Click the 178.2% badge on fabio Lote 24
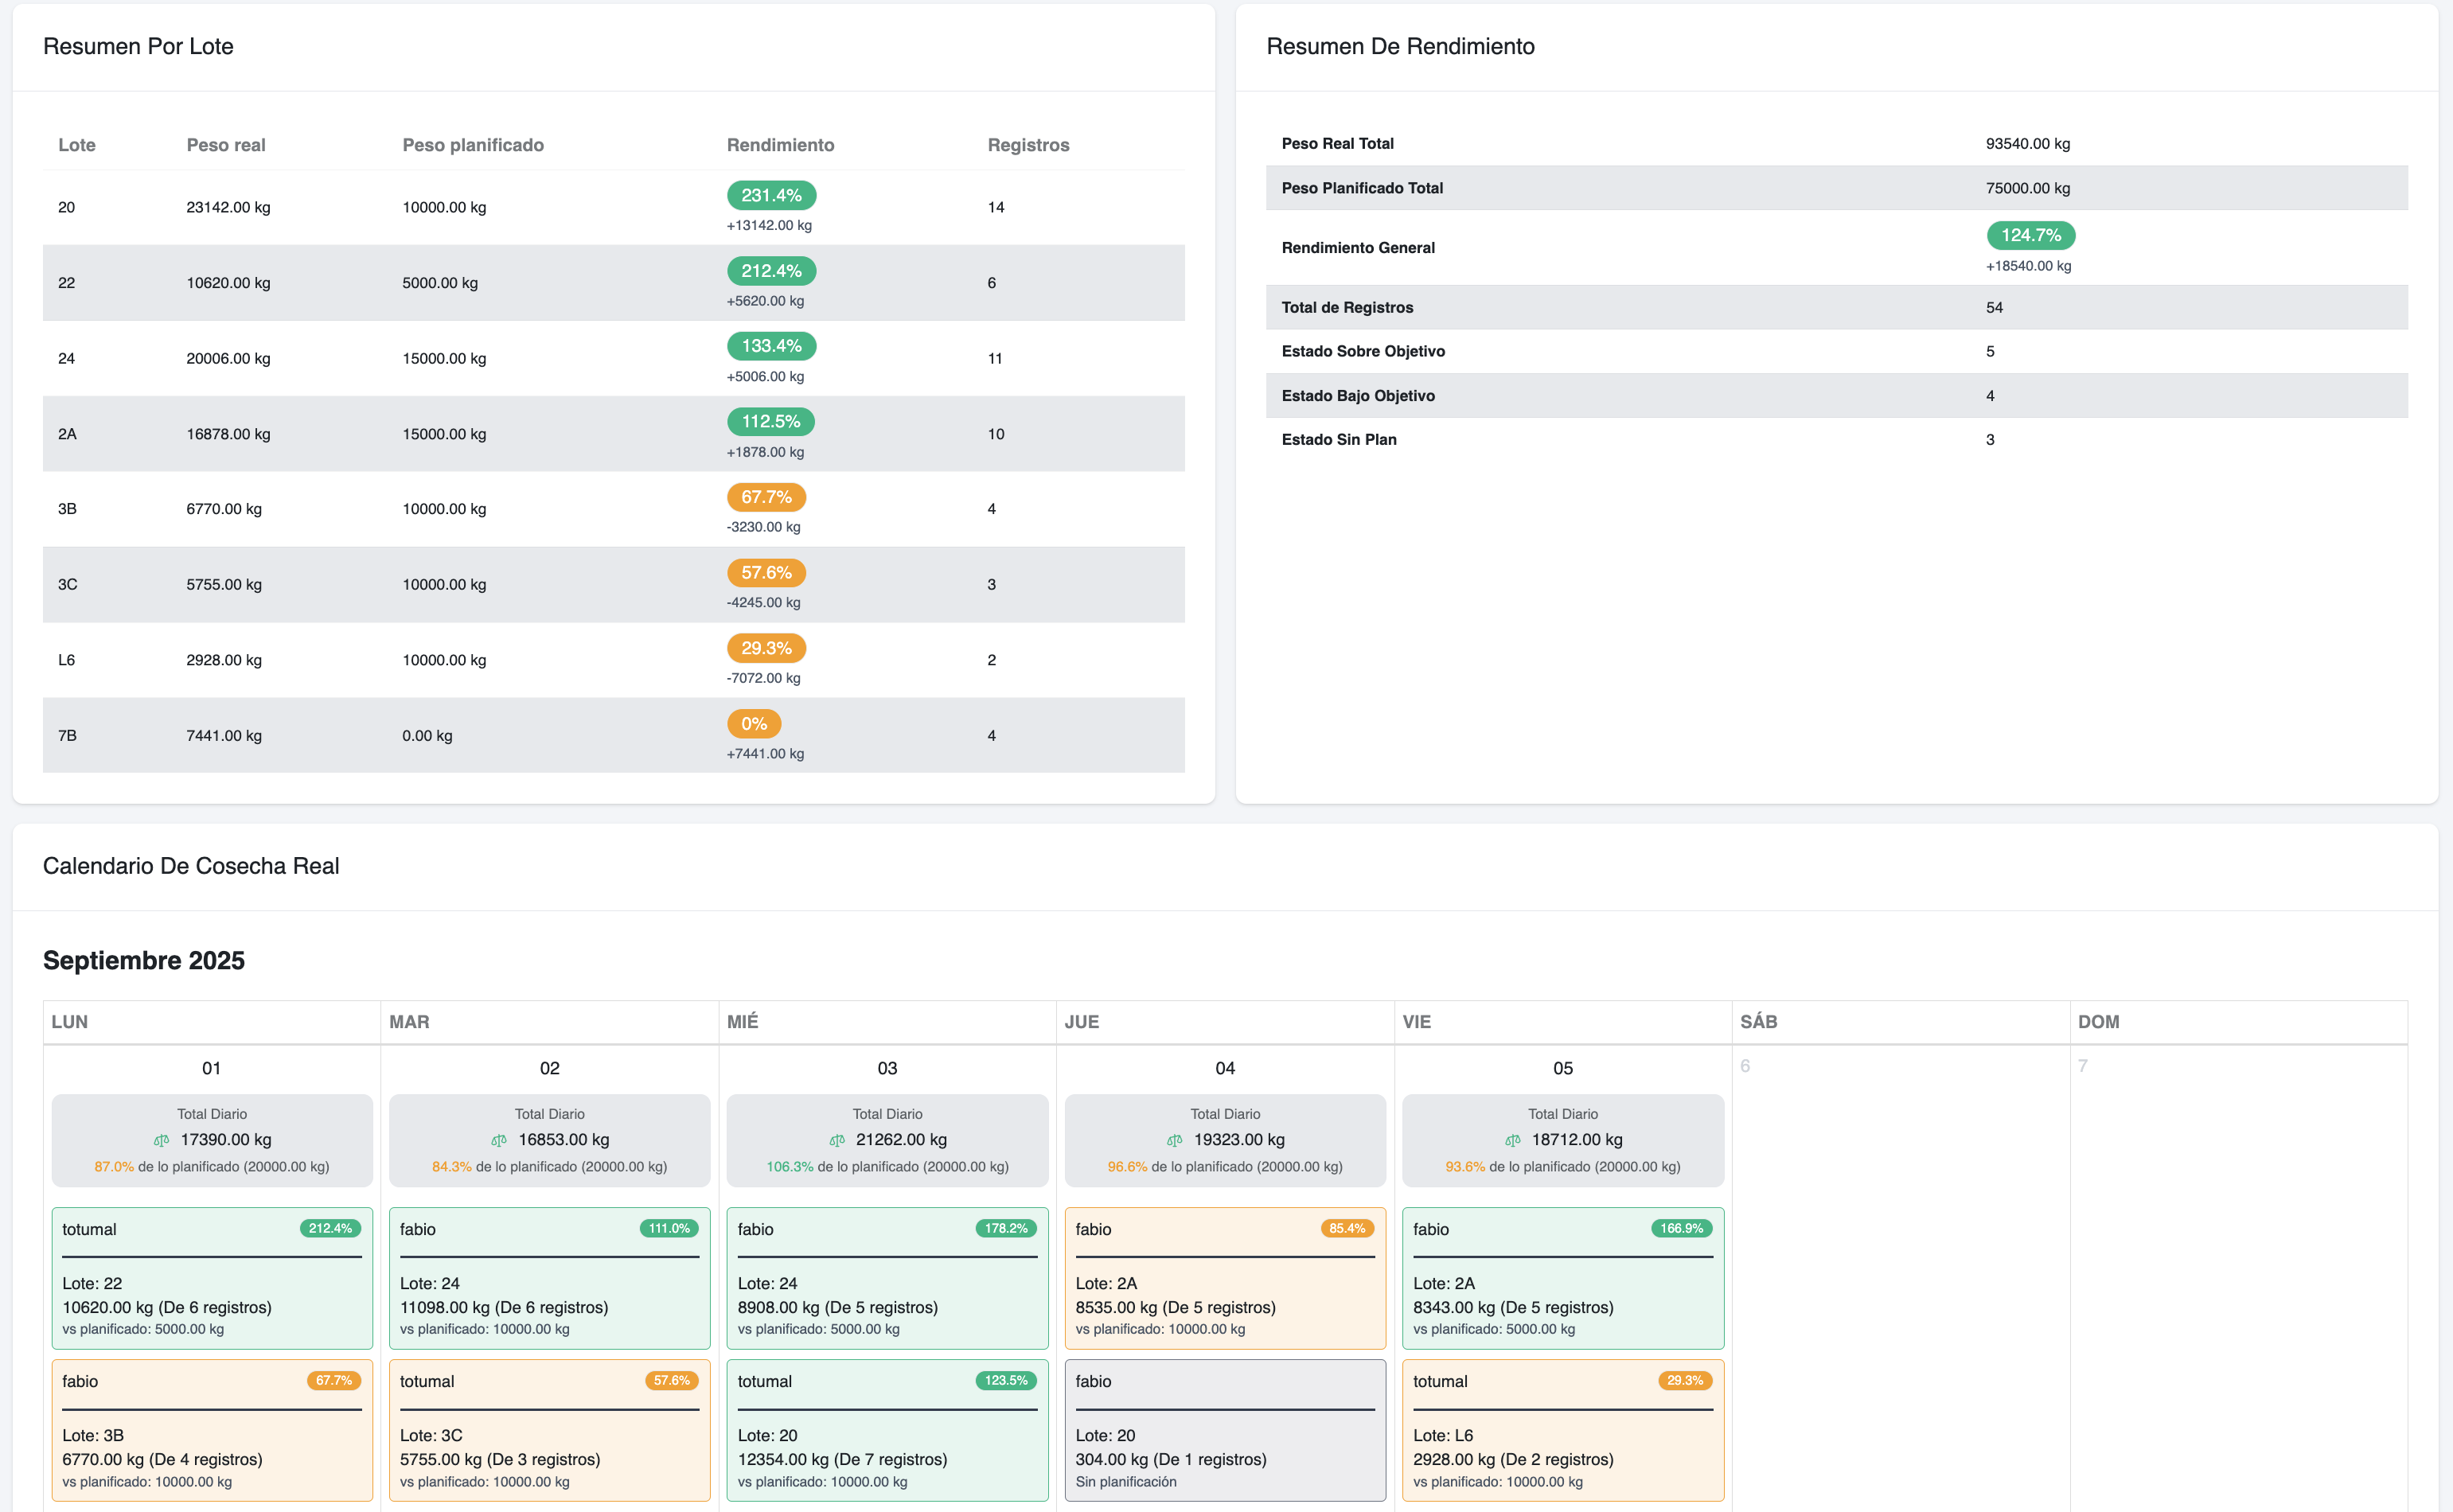The height and width of the screenshot is (1512, 2453). tap(1006, 1228)
